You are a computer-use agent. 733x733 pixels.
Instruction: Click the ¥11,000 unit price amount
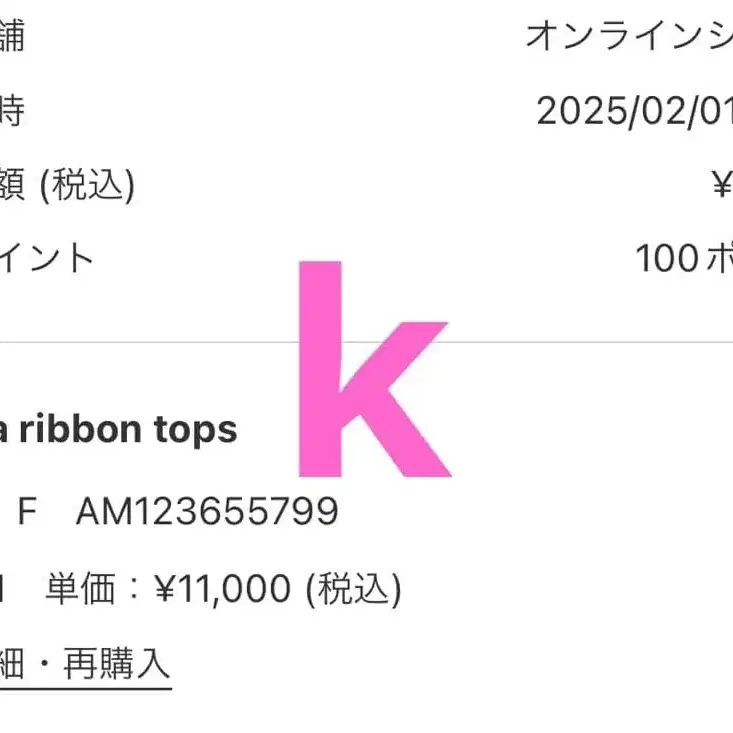[x=221, y=590]
